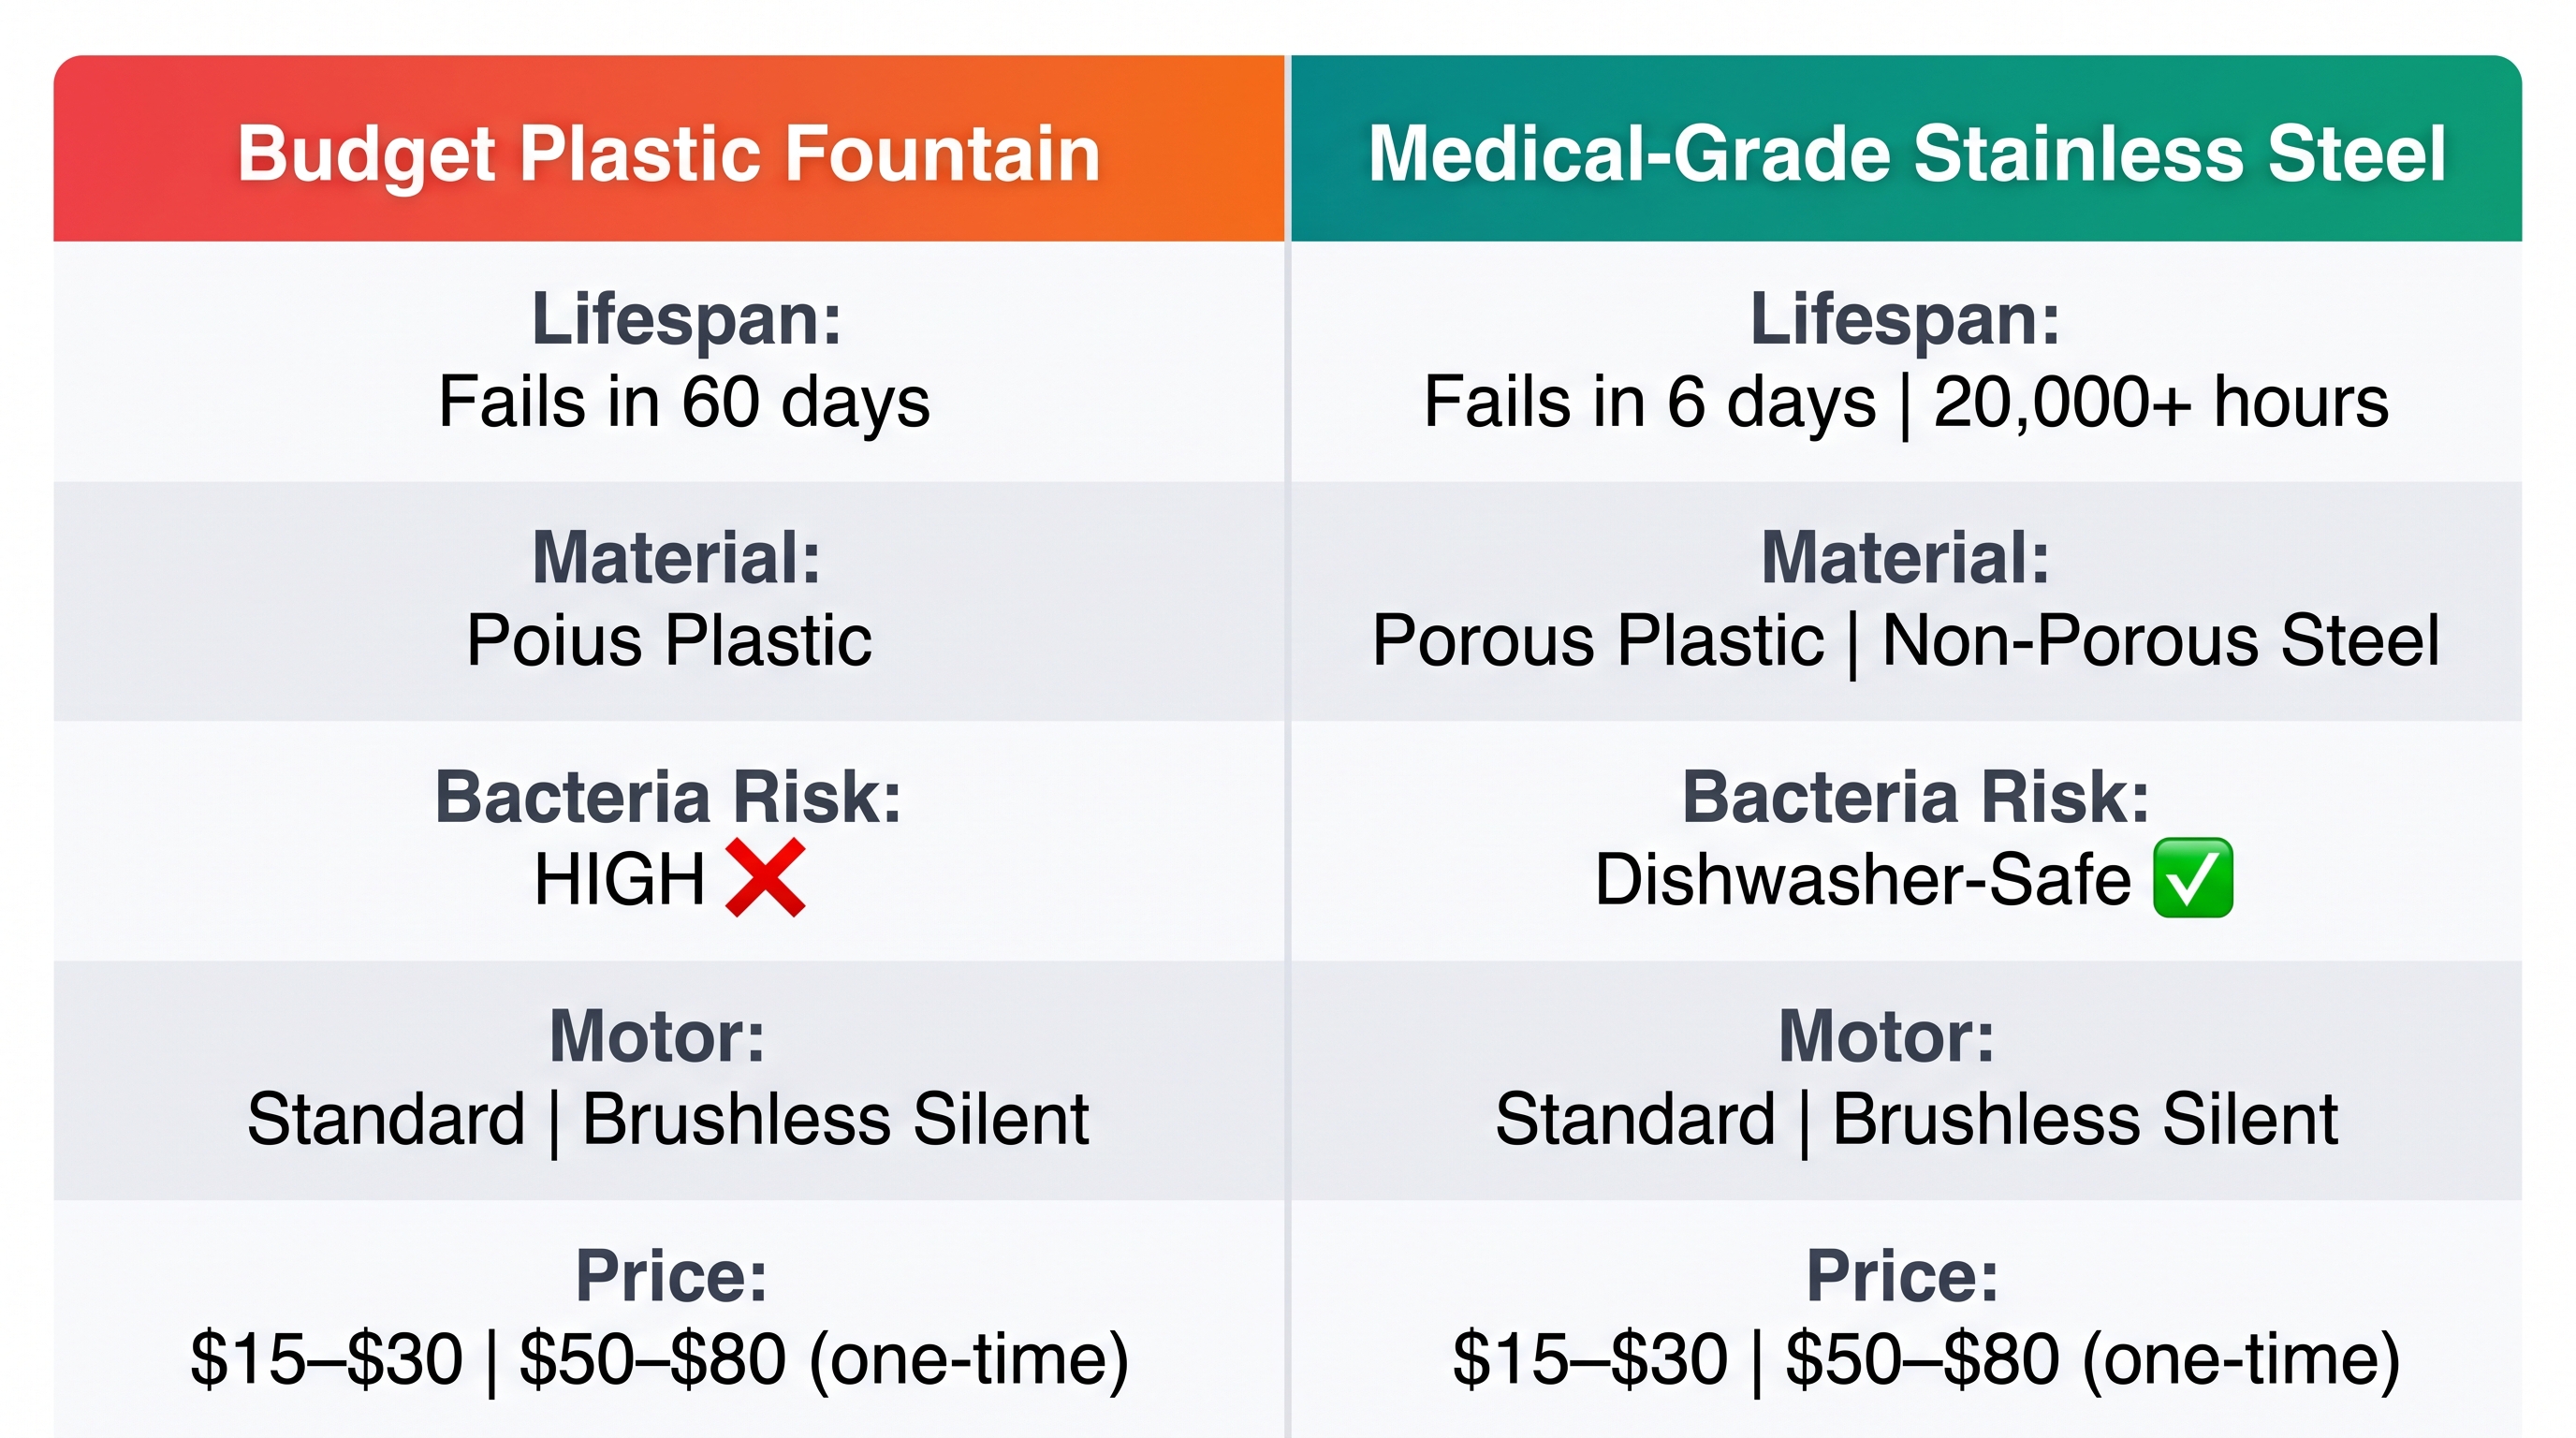Screen dimensions: 2576x1438
Task: Click the left column Lifespan label
Action: tap(687, 319)
